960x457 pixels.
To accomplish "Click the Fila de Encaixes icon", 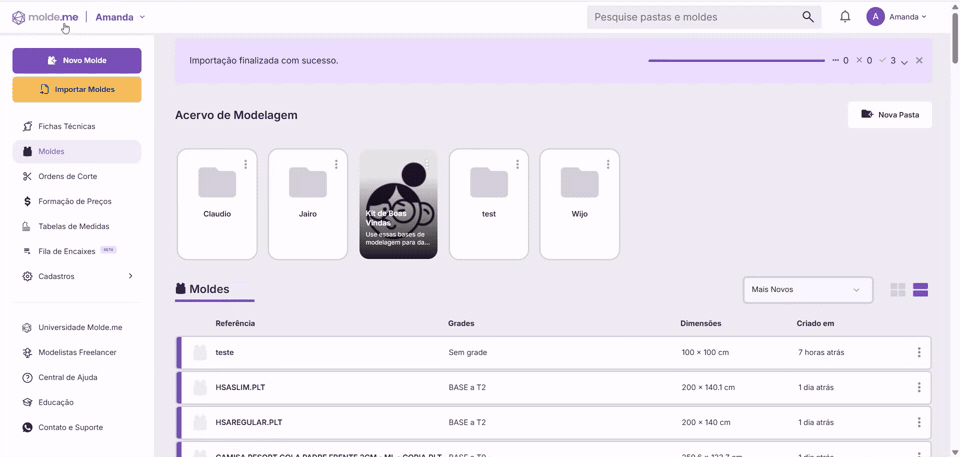I will point(27,251).
